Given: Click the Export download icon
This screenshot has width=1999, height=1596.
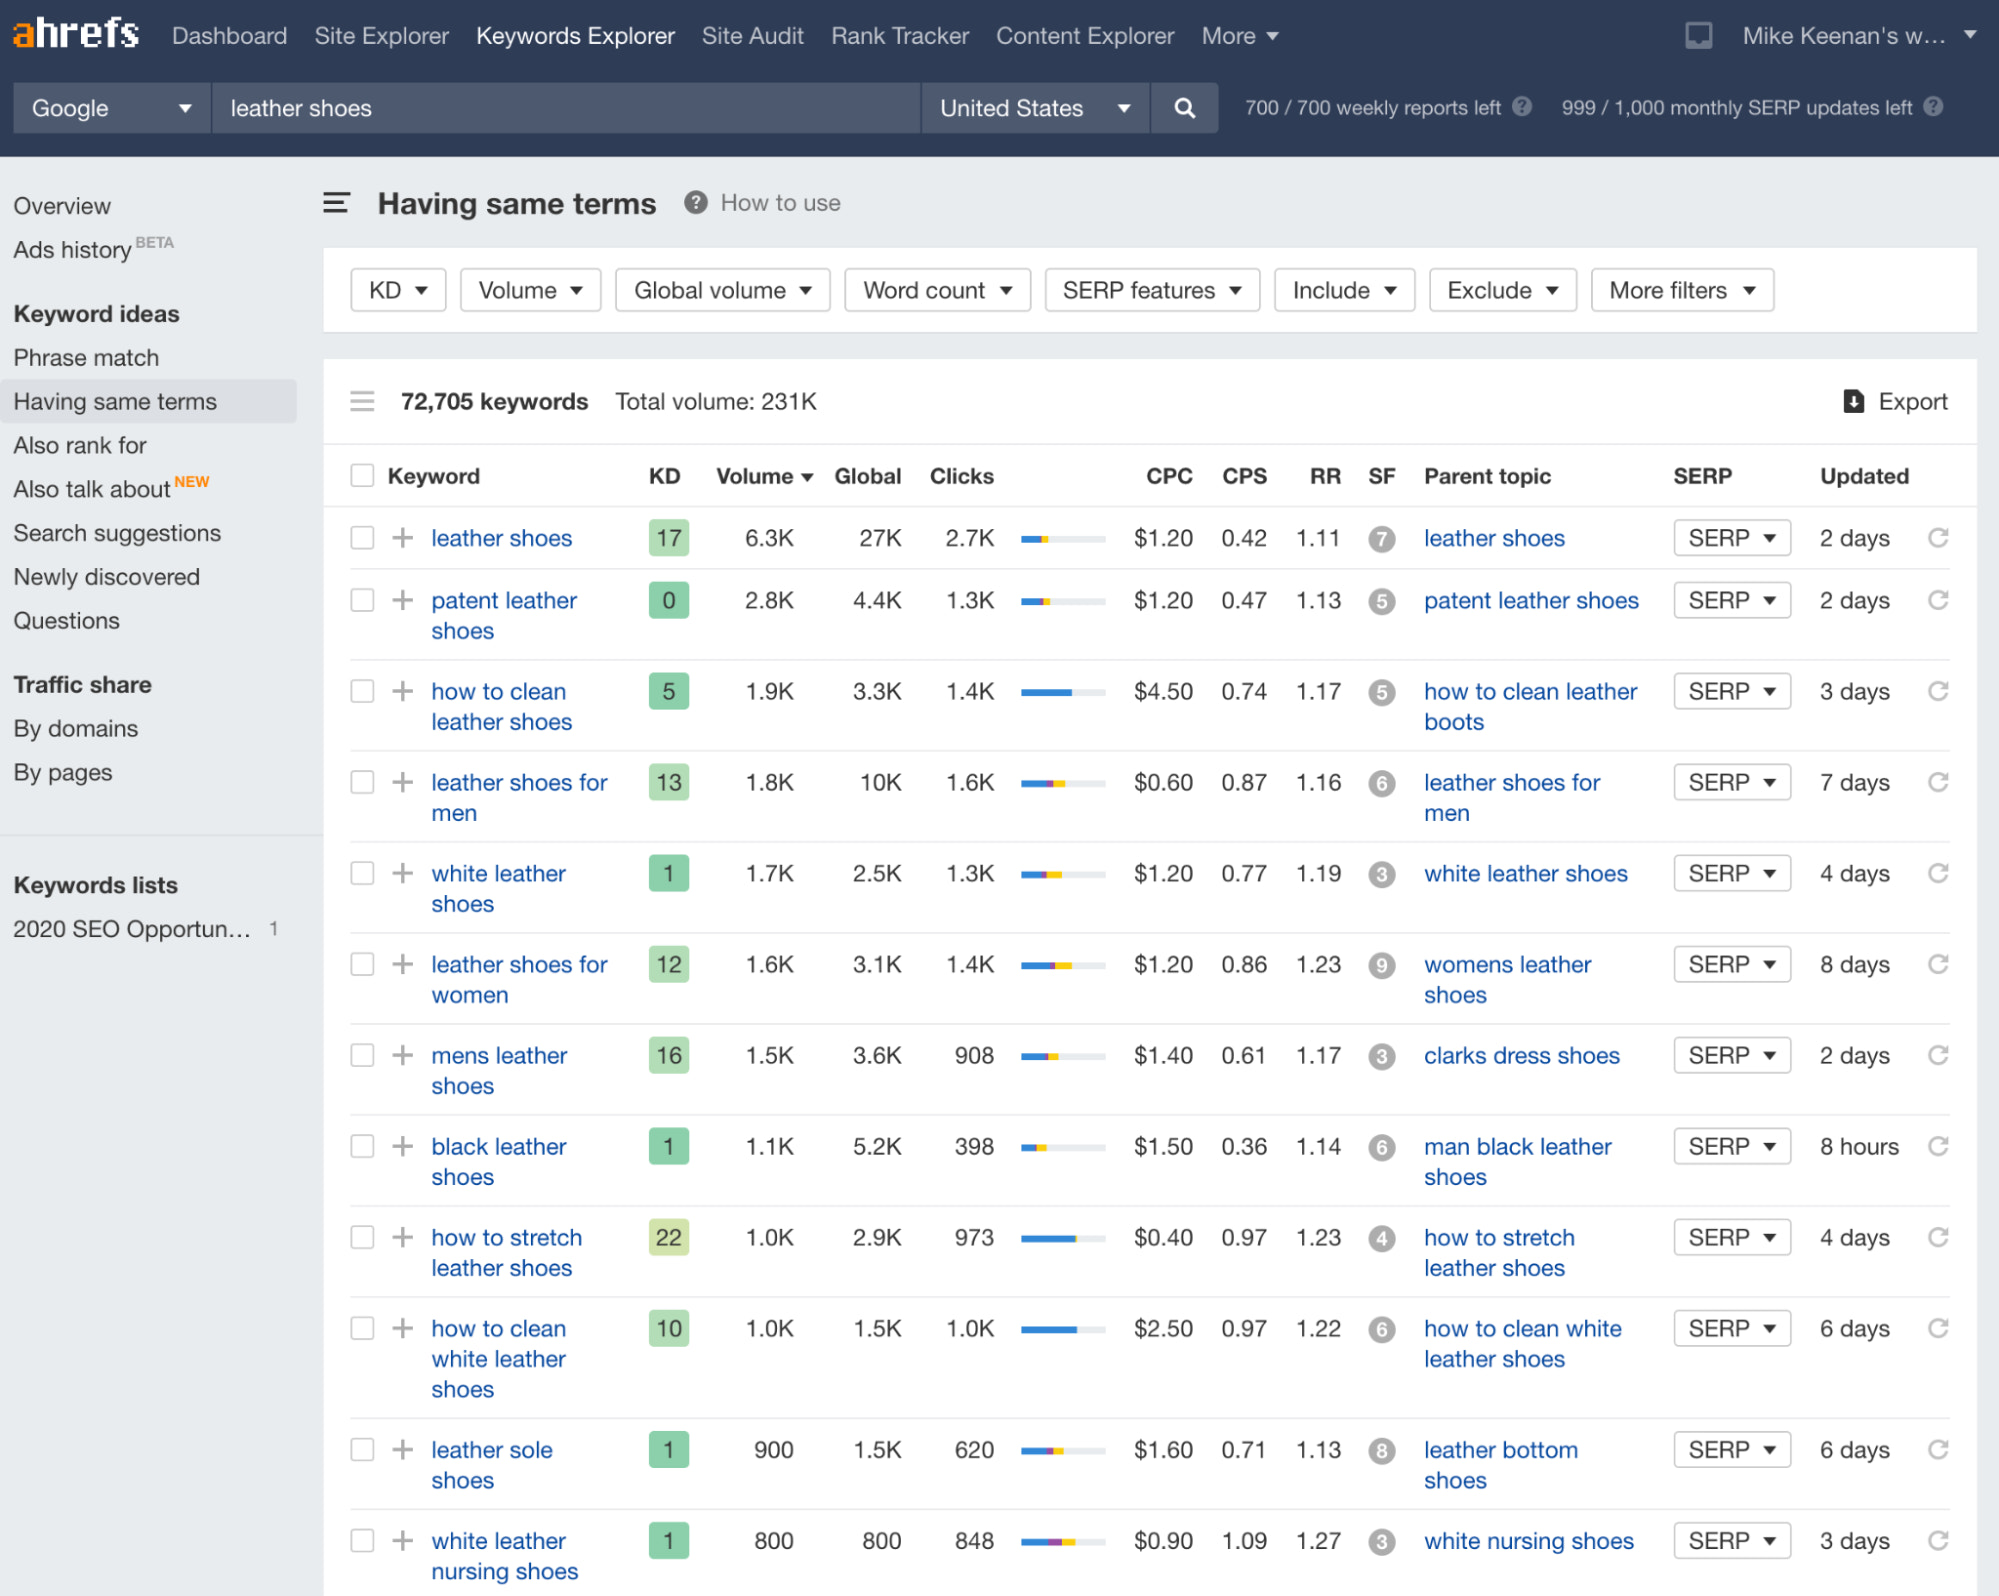Looking at the screenshot, I should 1853,401.
